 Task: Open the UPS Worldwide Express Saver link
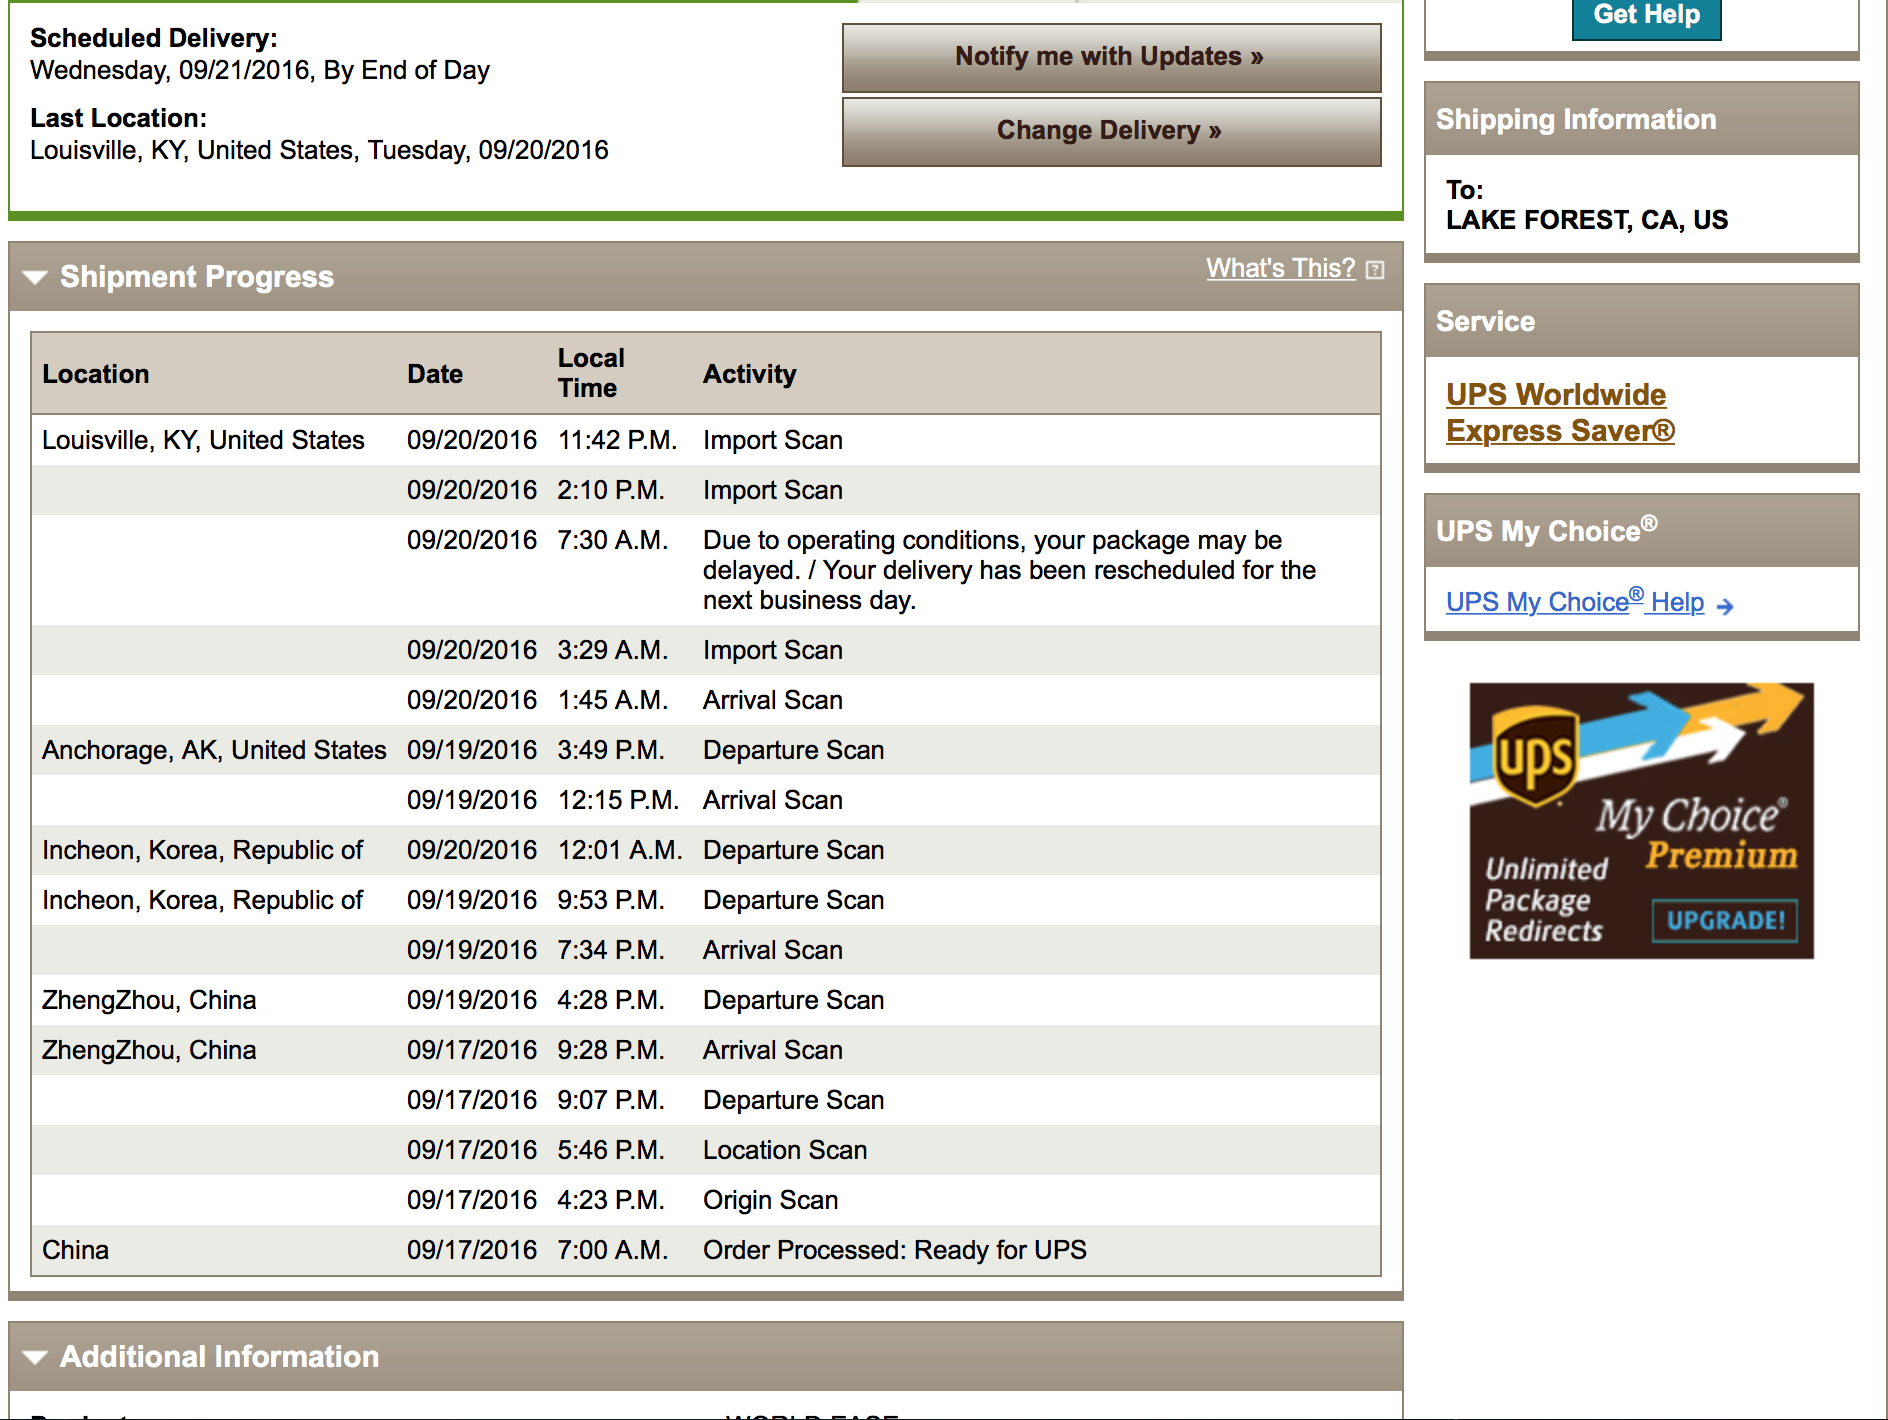click(x=1559, y=412)
